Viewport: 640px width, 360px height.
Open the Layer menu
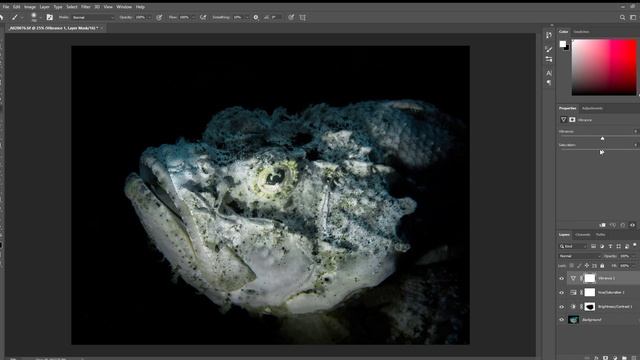point(44,7)
